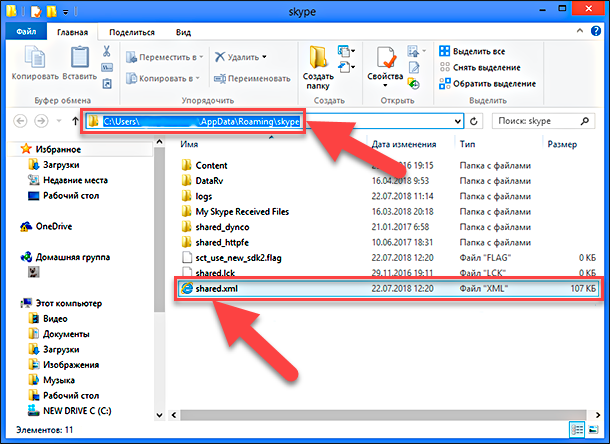Open NEW DRIVE C (C:)
The image size is (610, 444).
(70, 411)
